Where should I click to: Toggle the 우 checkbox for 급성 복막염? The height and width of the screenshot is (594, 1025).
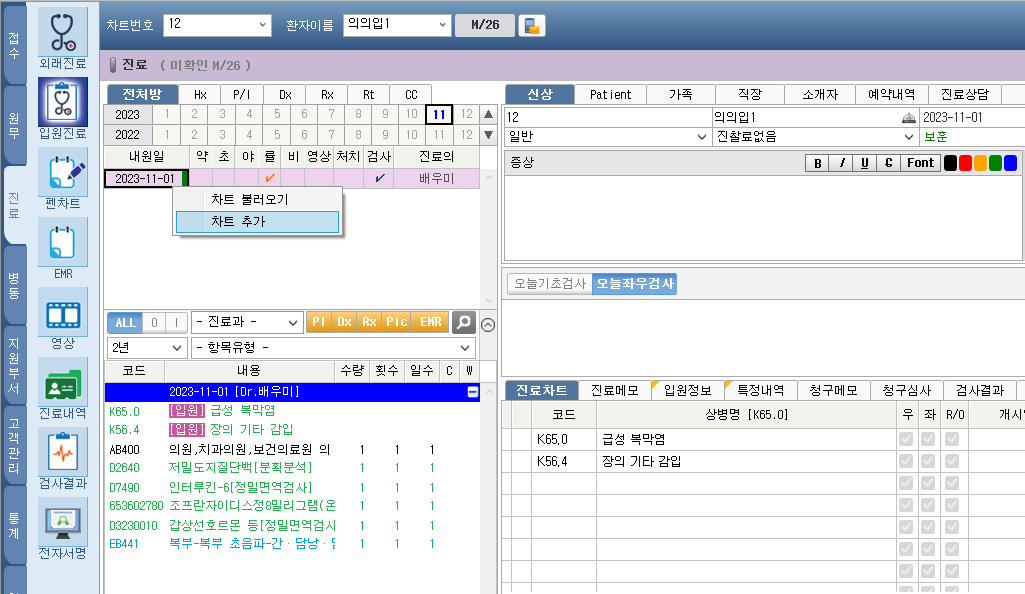906,439
